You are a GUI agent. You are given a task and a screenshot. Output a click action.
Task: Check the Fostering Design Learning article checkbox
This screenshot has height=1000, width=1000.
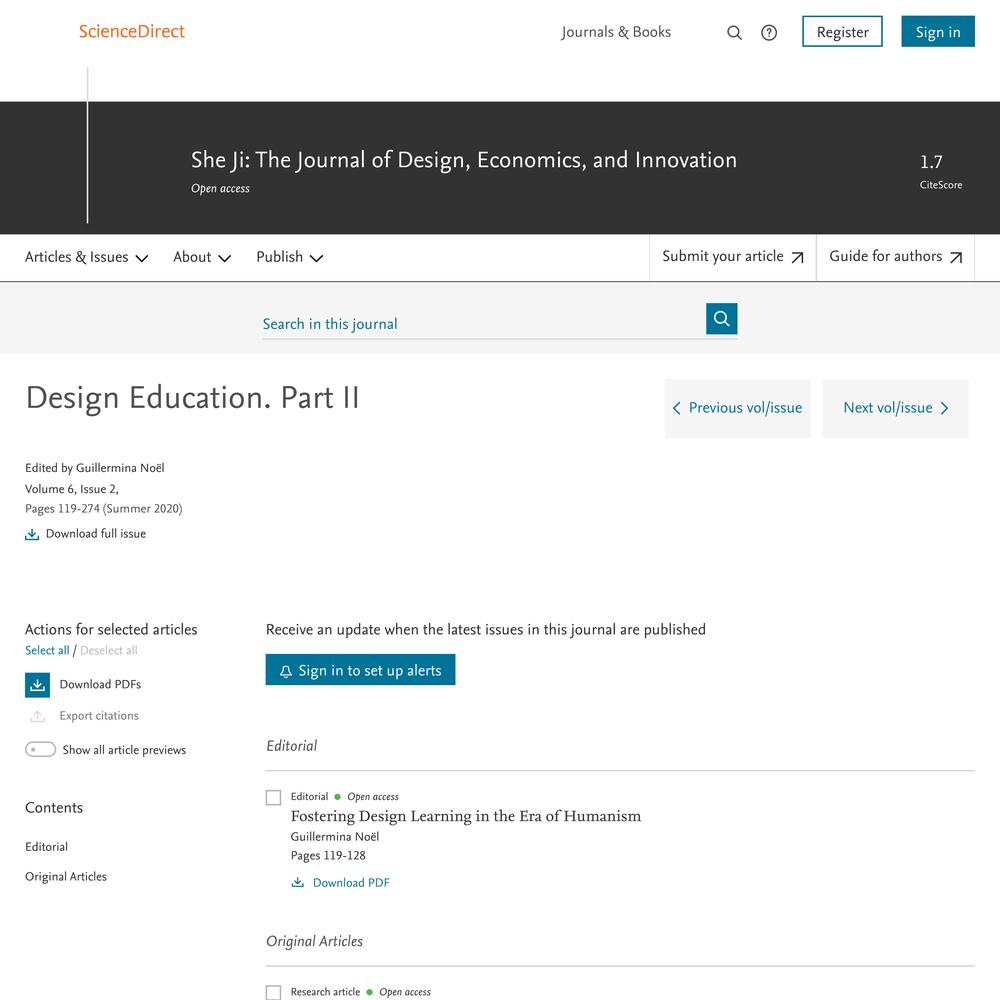tap(274, 797)
